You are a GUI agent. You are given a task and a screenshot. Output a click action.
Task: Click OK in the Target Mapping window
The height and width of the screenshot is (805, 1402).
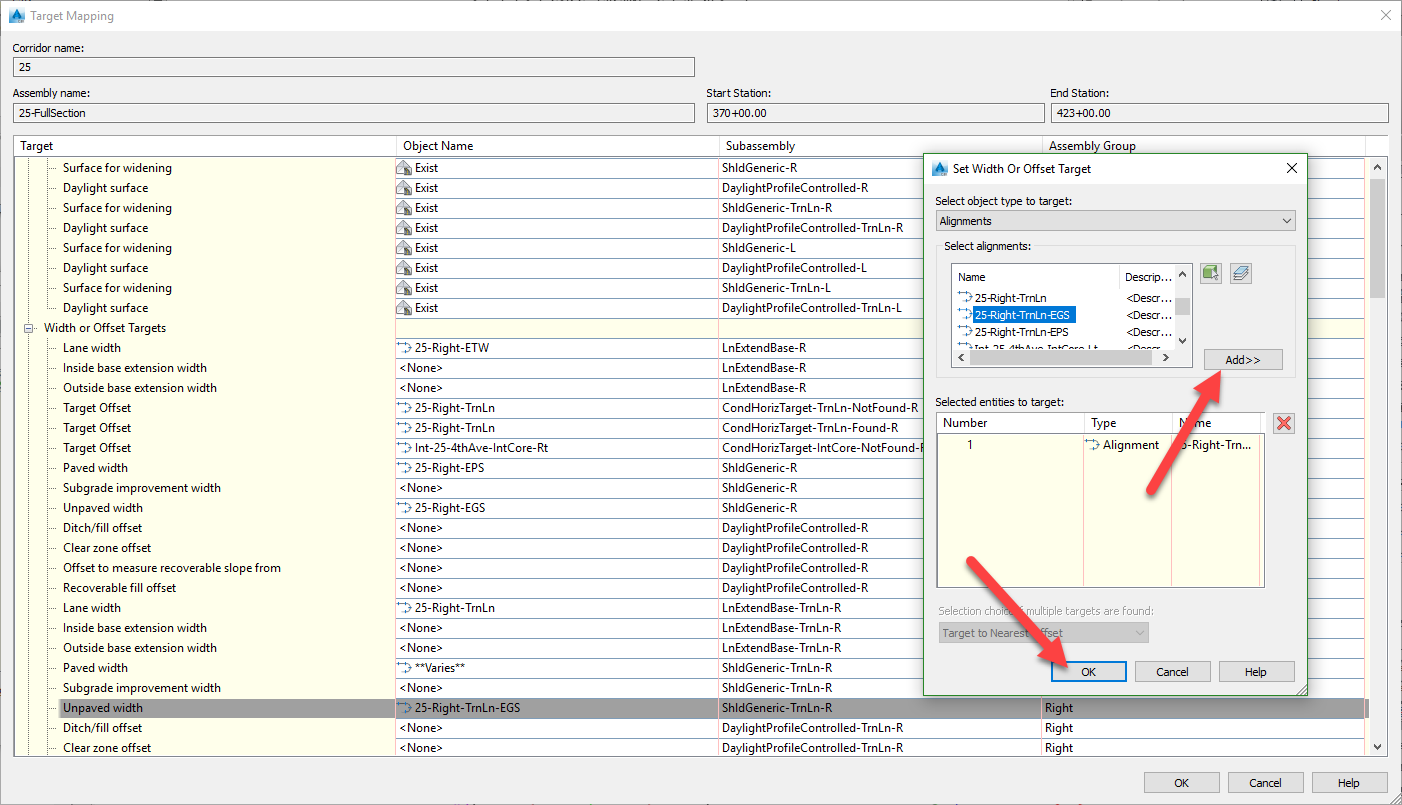coord(1181,783)
